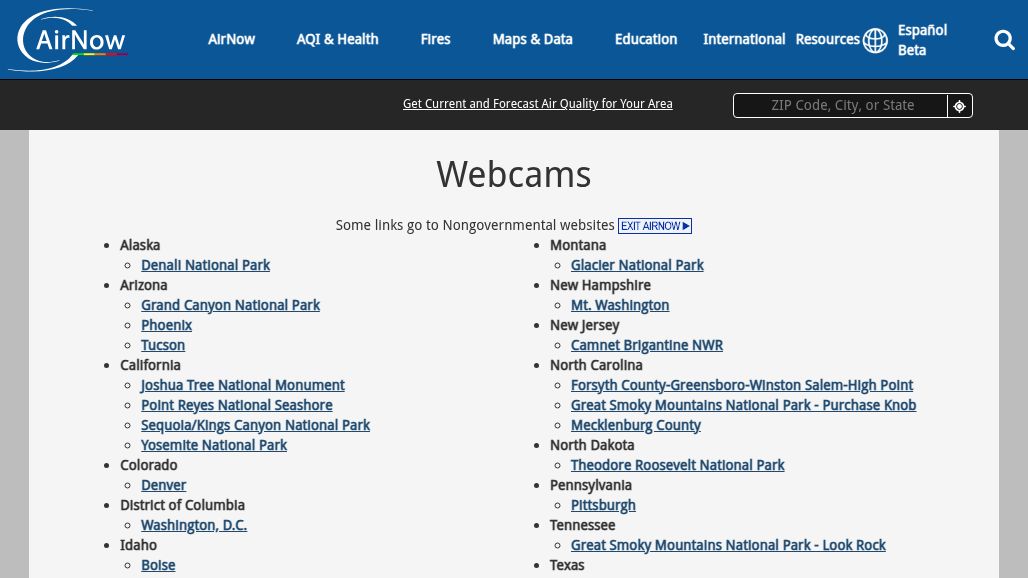Open Forsyth County-Greensboro-Winston Salem-High Point link
Image resolution: width=1028 pixels, height=578 pixels.
pos(741,385)
